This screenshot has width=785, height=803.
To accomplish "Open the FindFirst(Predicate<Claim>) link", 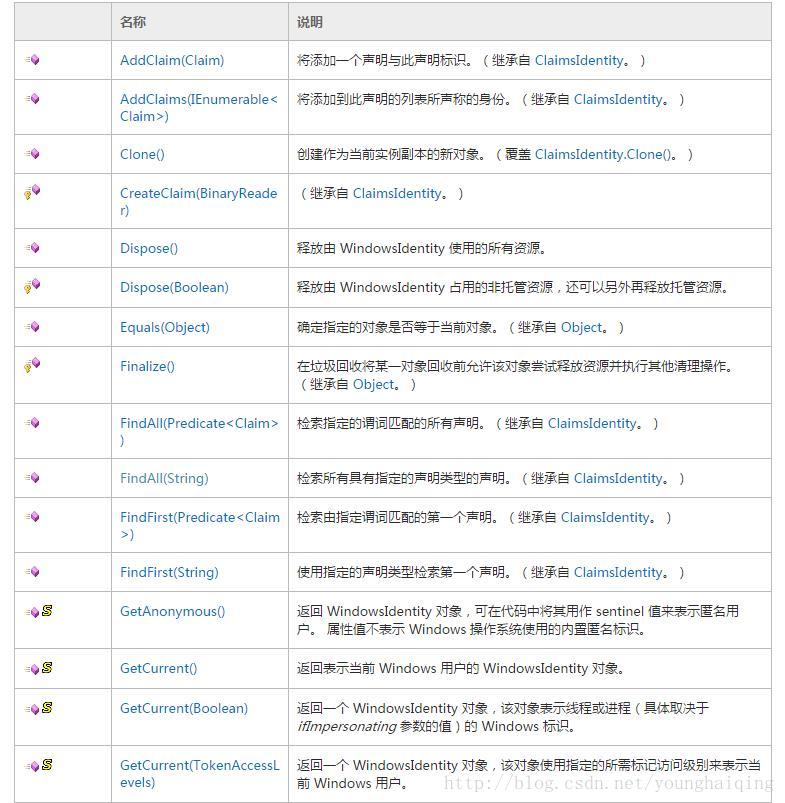I will tap(200, 525).
